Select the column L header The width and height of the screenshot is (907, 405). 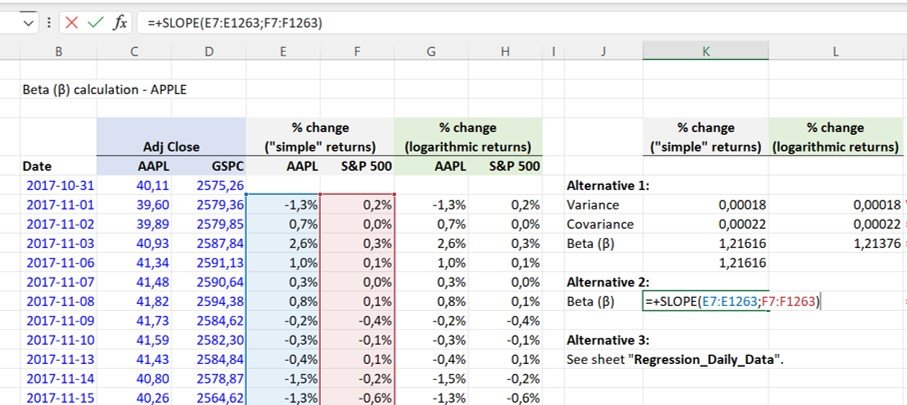point(835,51)
